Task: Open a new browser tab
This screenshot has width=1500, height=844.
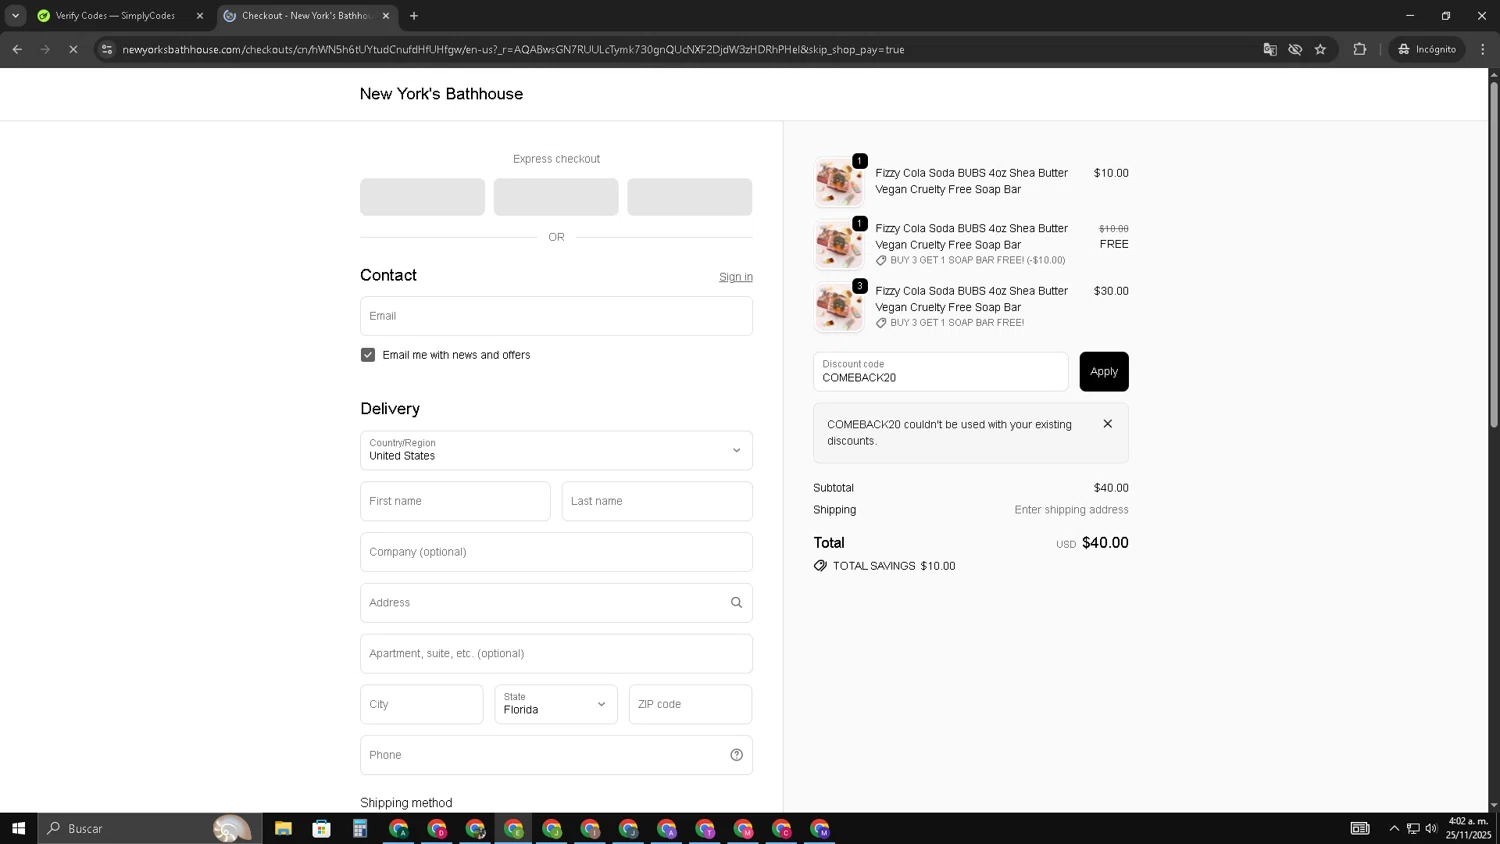Action: click(414, 16)
